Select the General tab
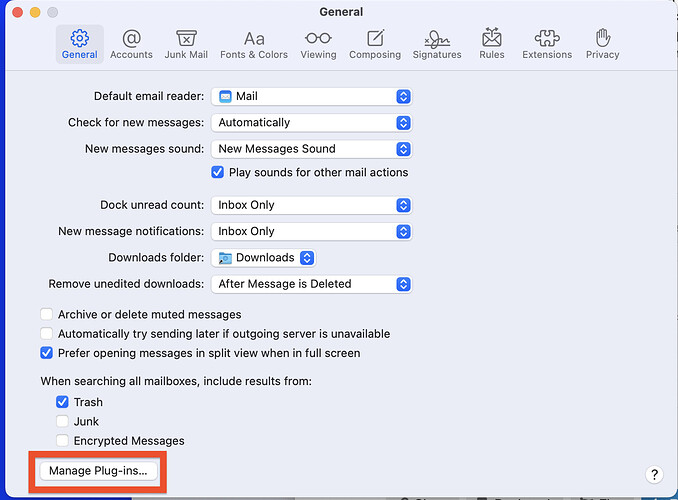The image size is (678, 500). (80, 44)
